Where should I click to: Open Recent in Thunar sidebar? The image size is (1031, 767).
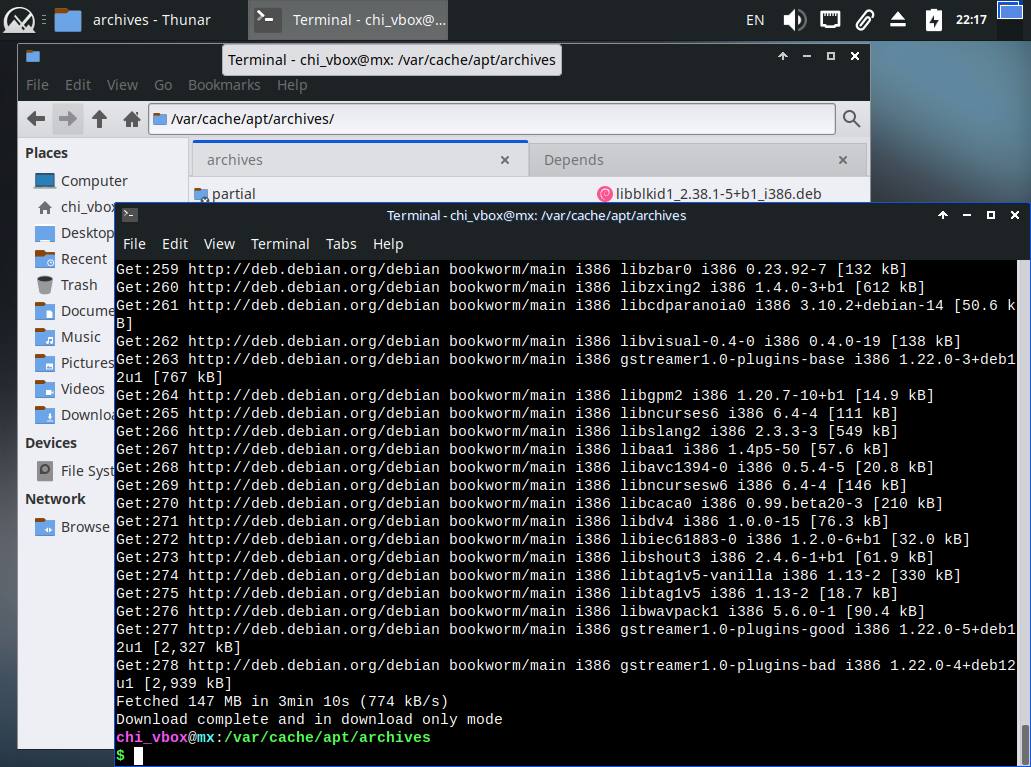click(x=71, y=259)
